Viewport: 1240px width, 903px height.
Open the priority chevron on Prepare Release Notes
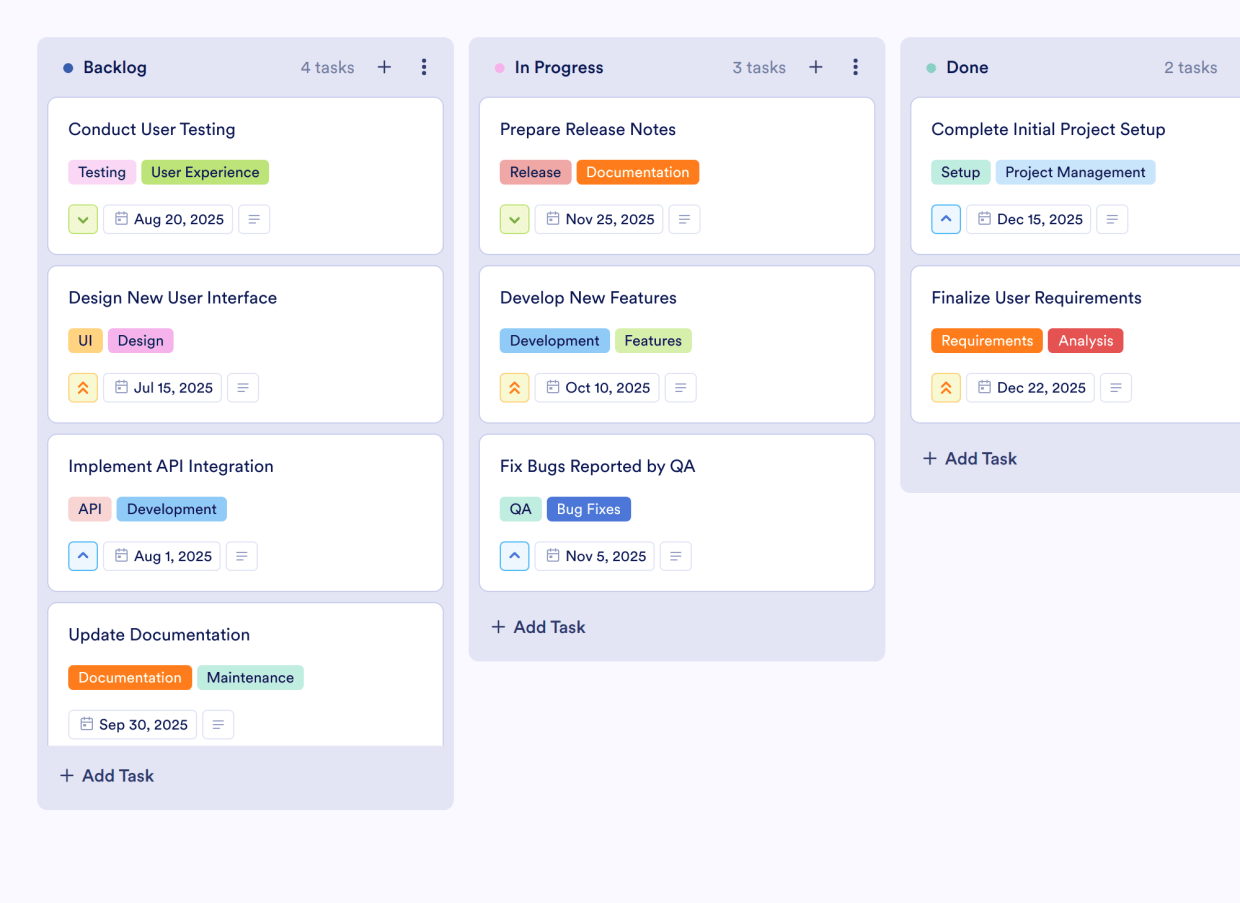tap(514, 219)
